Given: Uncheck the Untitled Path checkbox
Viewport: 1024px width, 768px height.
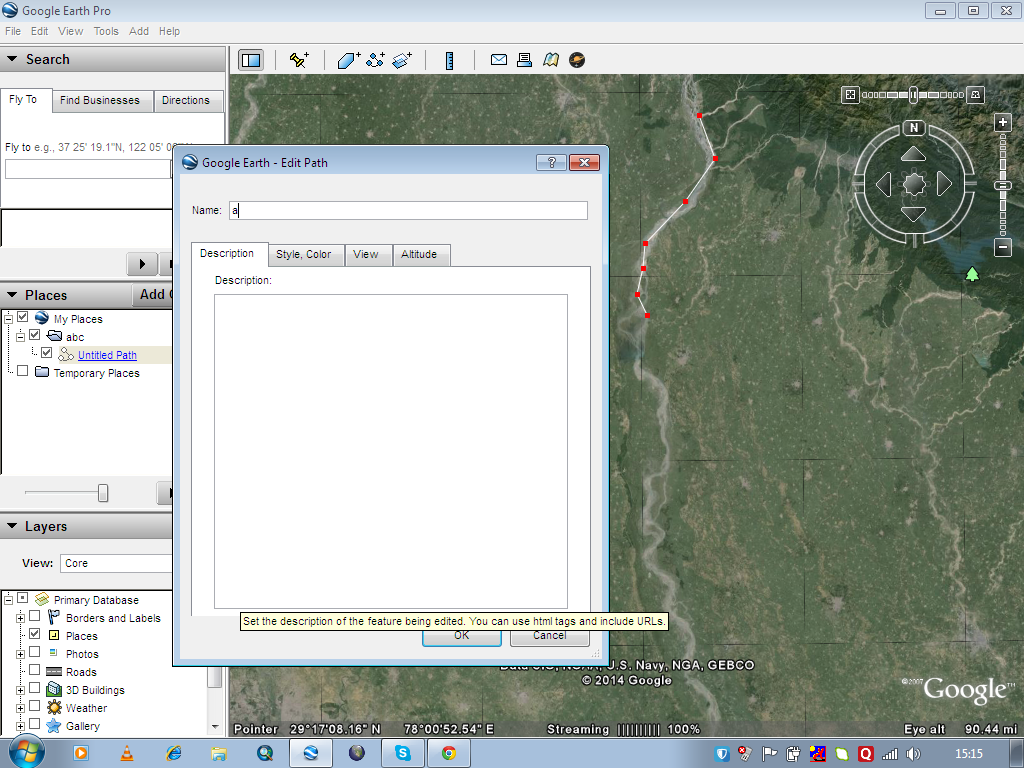Looking at the screenshot, I should [46, 352].
